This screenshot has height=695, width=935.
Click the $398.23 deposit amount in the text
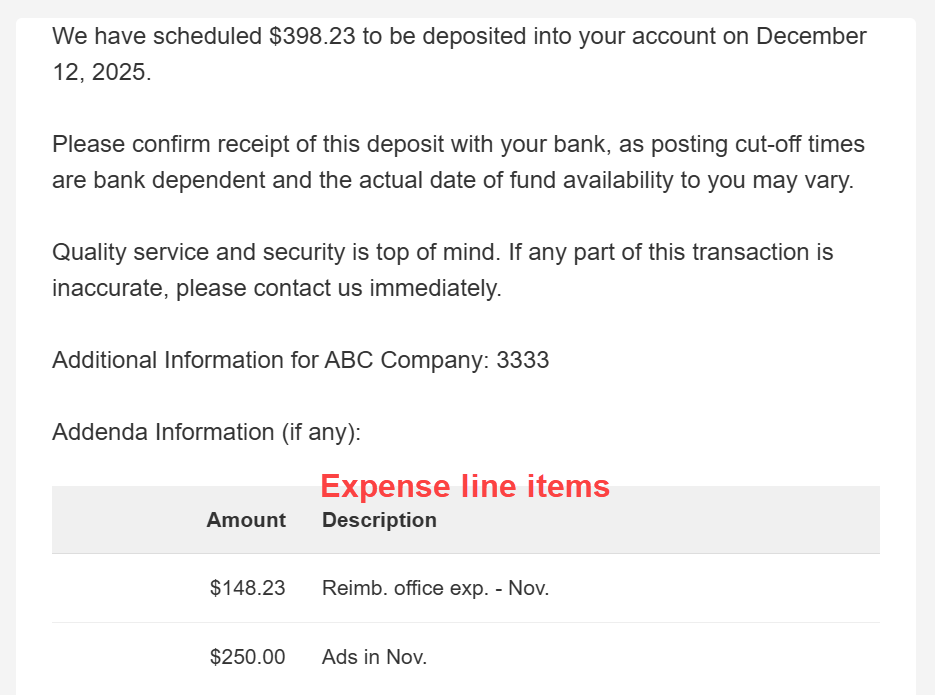312,37
